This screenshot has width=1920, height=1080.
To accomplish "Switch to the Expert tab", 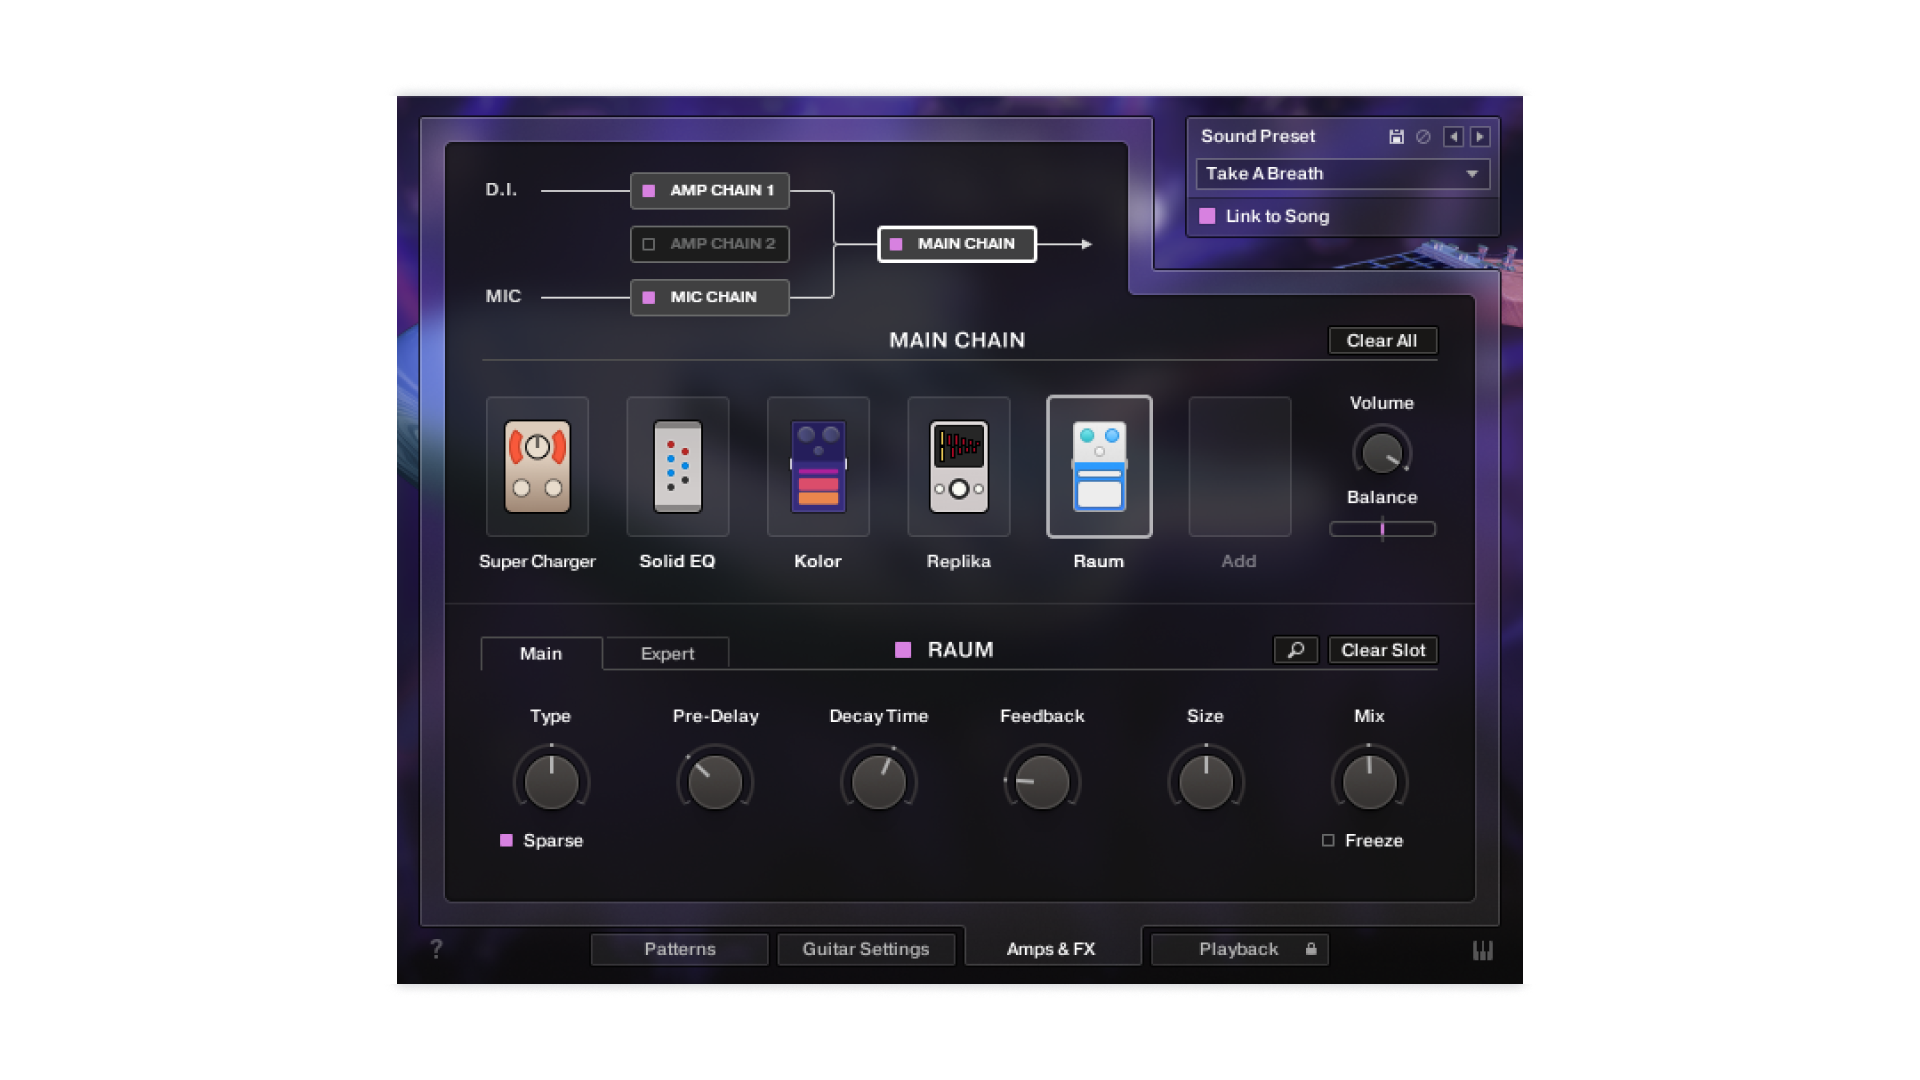I will click(x=667, y=654).
